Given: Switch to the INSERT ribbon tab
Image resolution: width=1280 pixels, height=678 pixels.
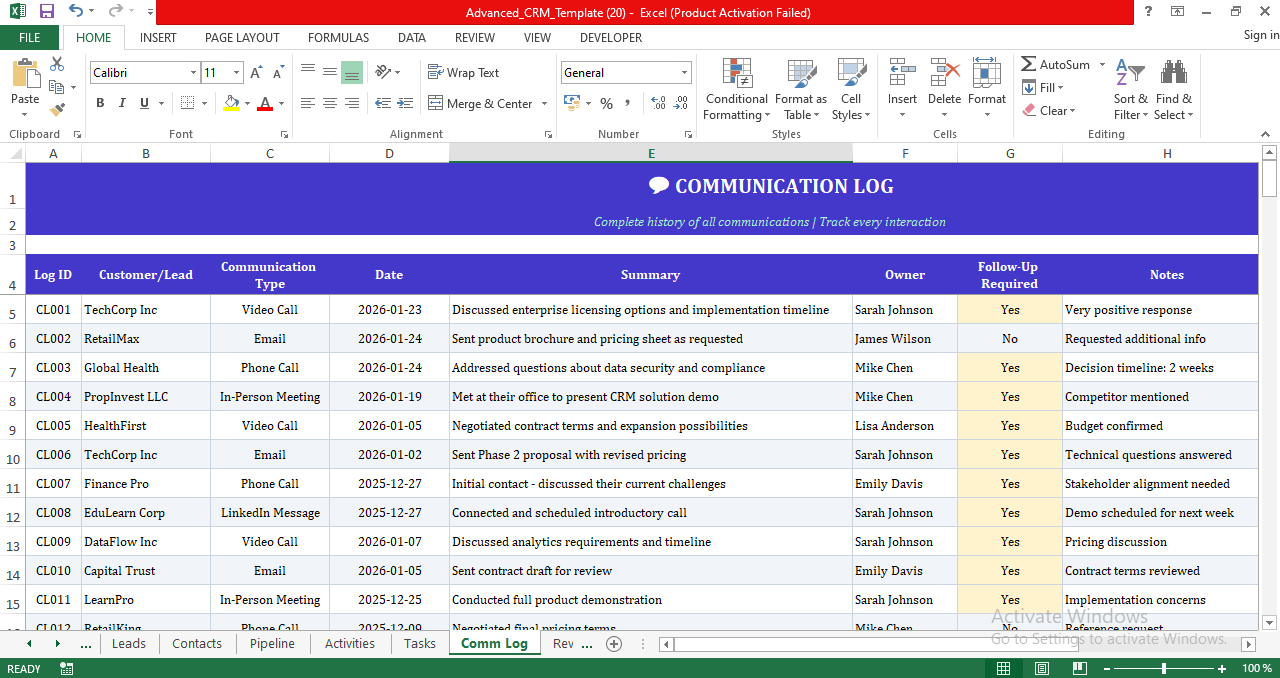Looking at the screenshot, I should (158, 37).
